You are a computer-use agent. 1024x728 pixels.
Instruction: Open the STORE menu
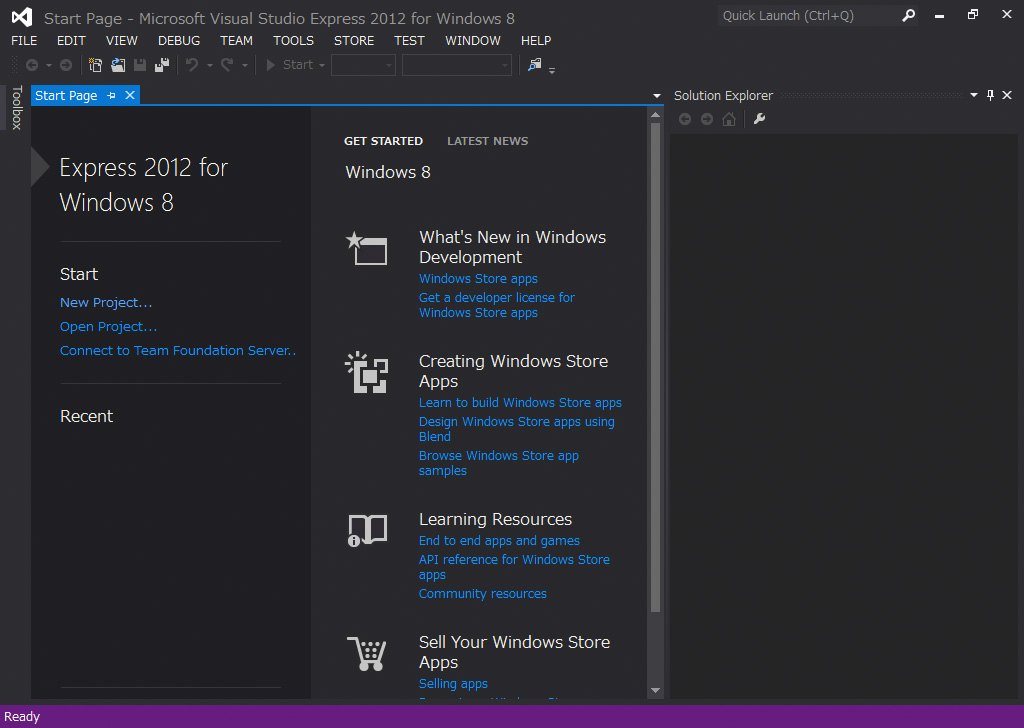[x=354, y=40]
